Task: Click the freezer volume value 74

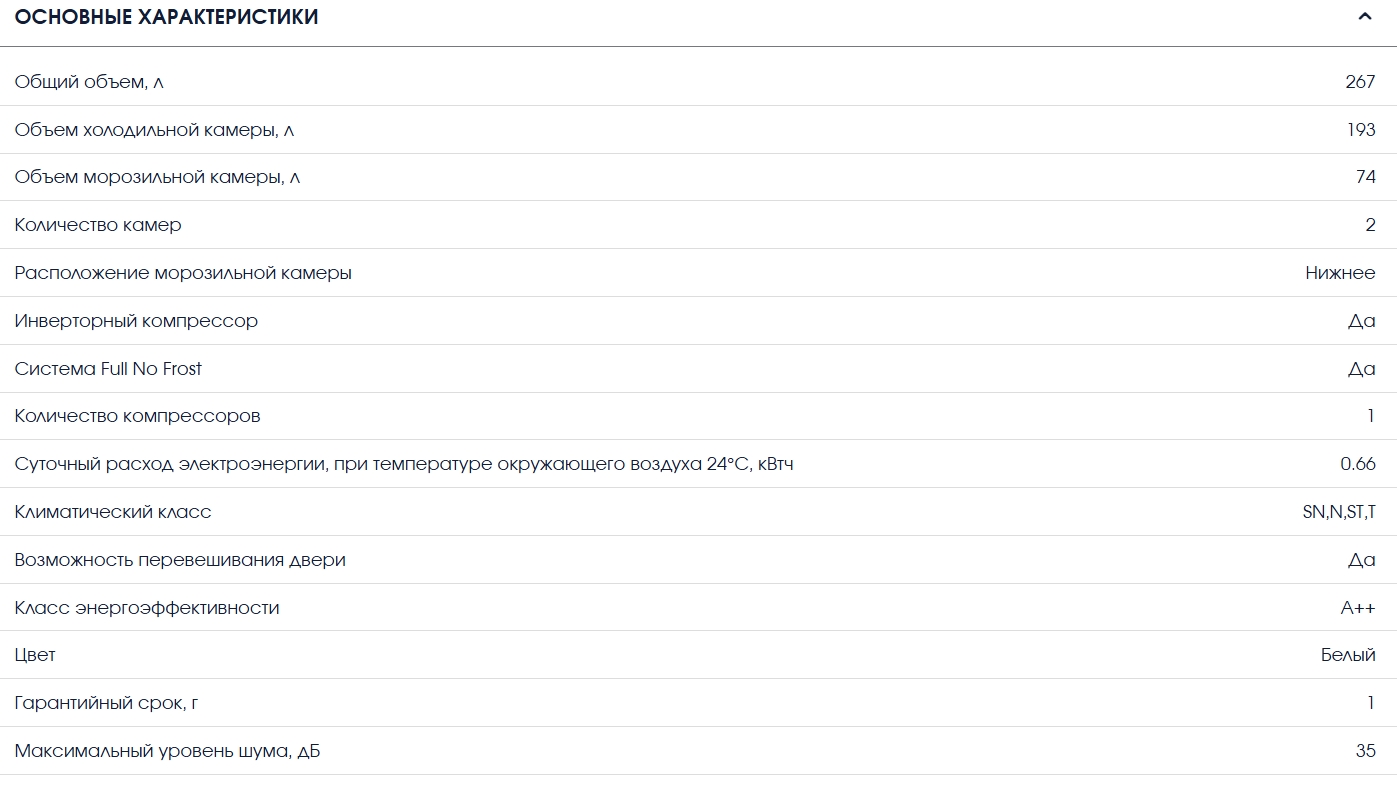Action: (x=1365, y=177)
